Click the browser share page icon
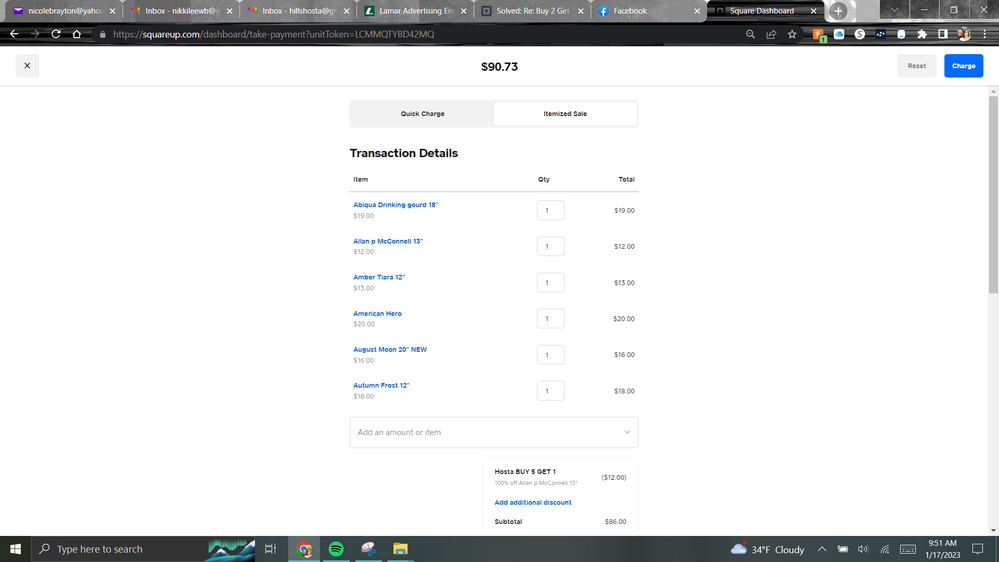The image size is (999, 562). pos(771,34)
